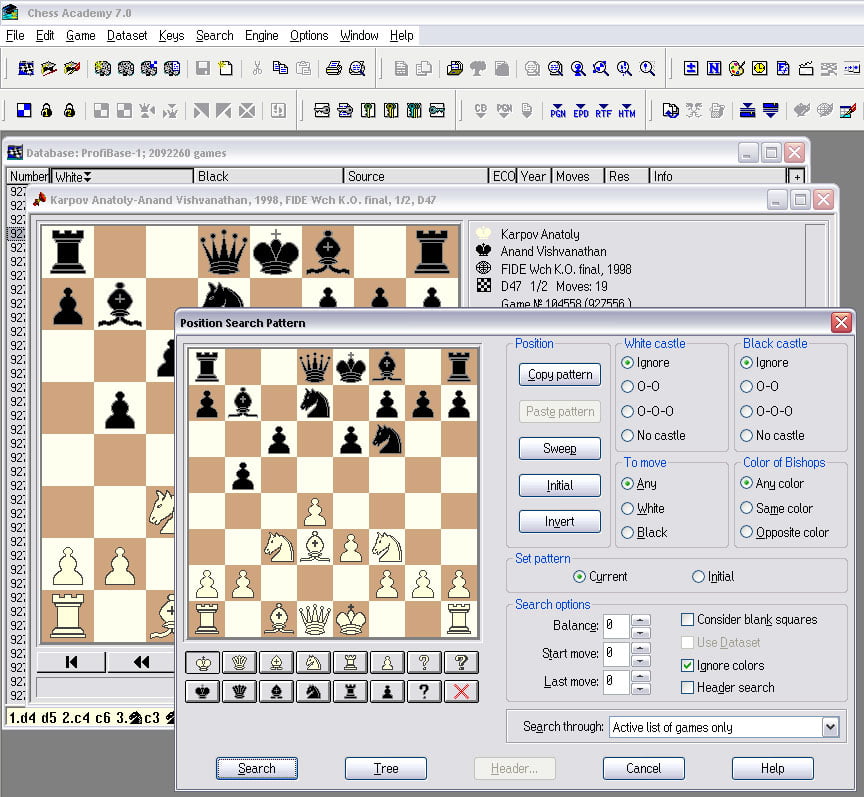
Task: Click the EPD toolbar icon
Action: pos(579,110)
